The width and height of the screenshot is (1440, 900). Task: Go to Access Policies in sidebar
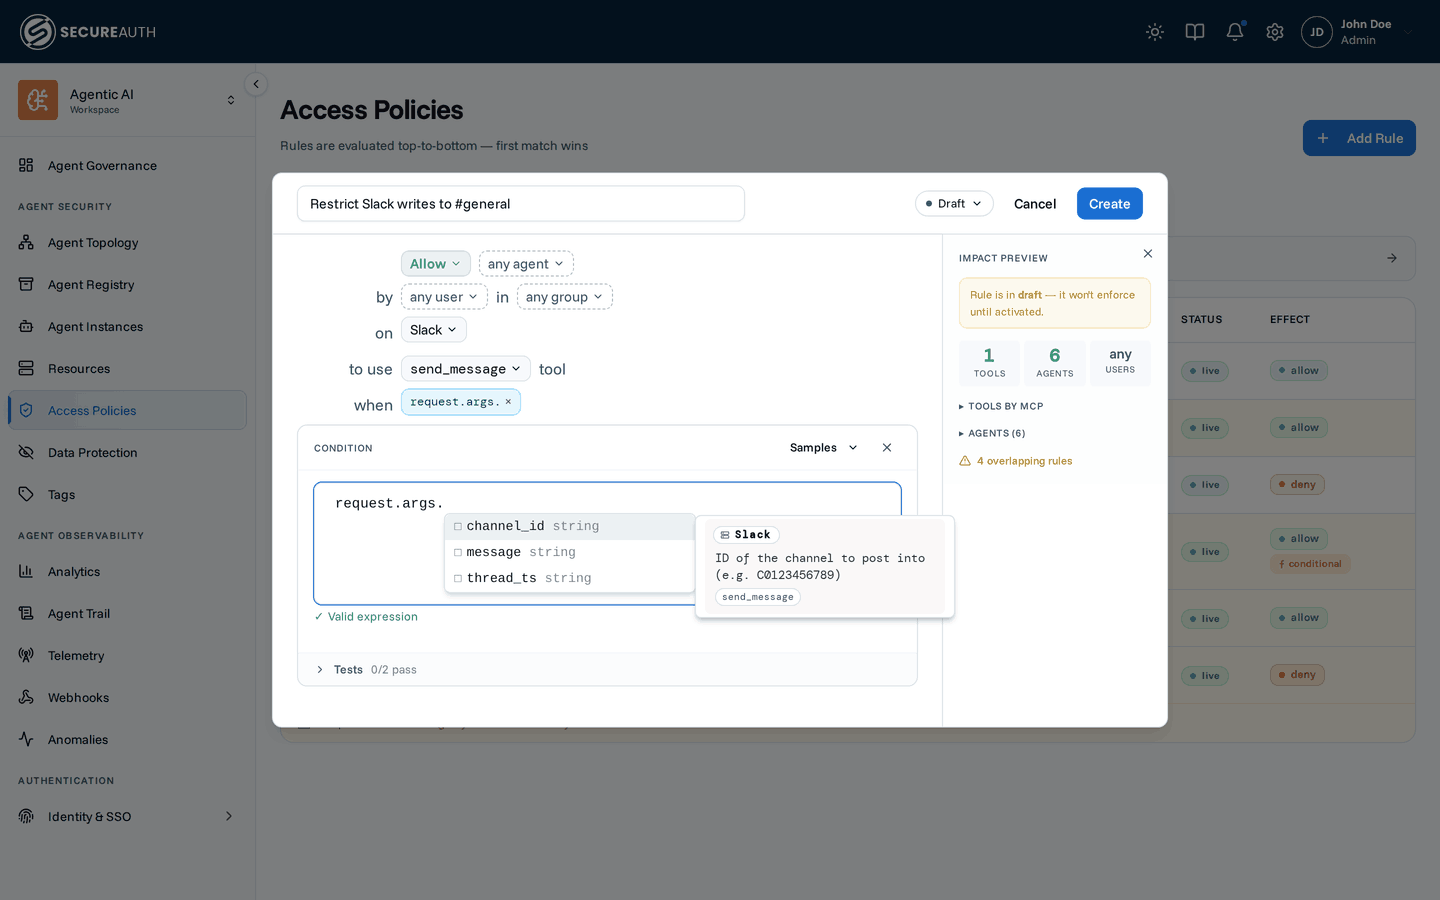coord(127,410)
